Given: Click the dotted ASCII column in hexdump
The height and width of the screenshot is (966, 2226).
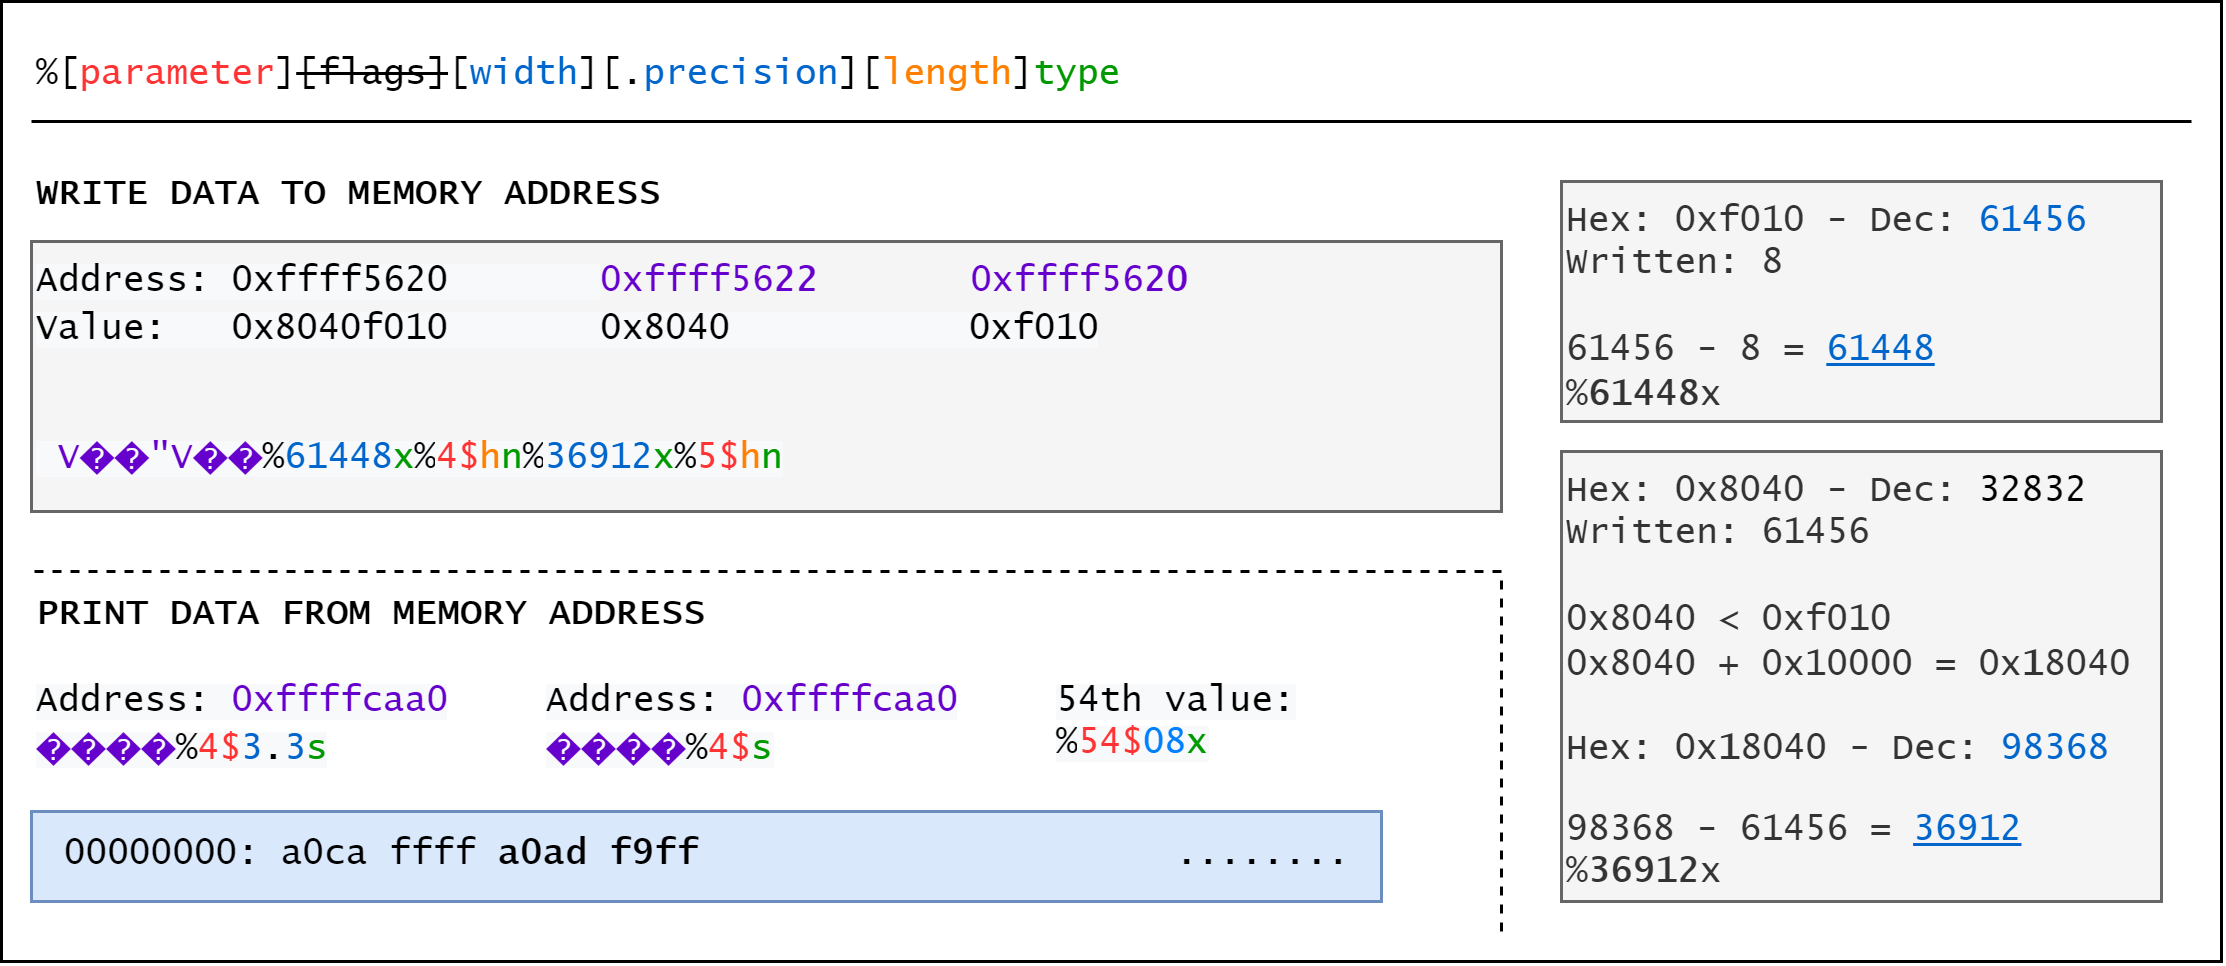Looking at the screenshot, I should coord(1261,859).
